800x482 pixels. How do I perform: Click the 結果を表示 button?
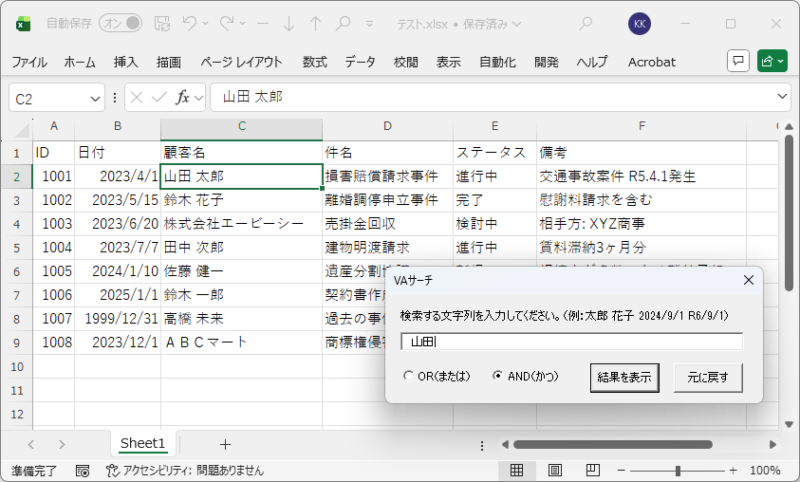tap(625, 377)
